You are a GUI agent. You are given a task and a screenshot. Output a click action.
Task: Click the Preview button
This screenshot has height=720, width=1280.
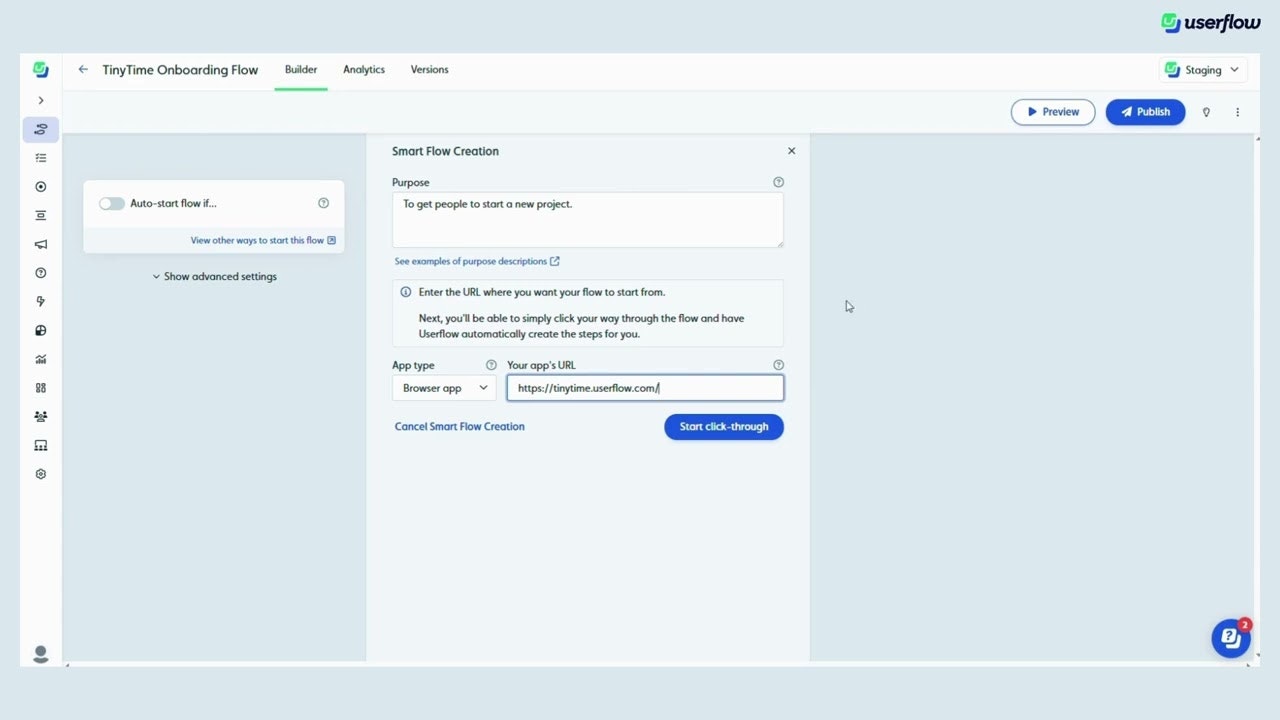tap(1053, 112)
